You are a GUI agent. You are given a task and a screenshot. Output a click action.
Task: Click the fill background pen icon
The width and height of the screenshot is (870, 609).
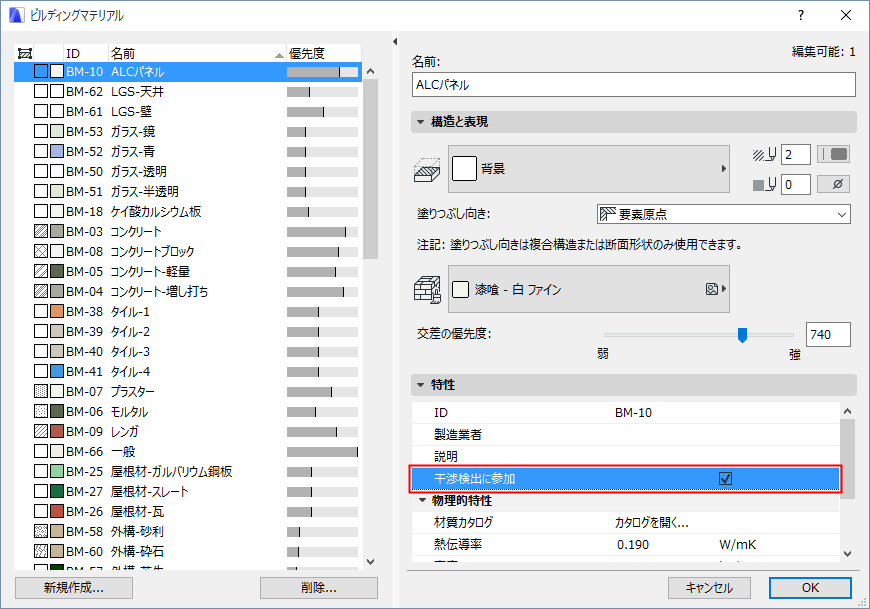pyautogui.click(x=764, y=185)
